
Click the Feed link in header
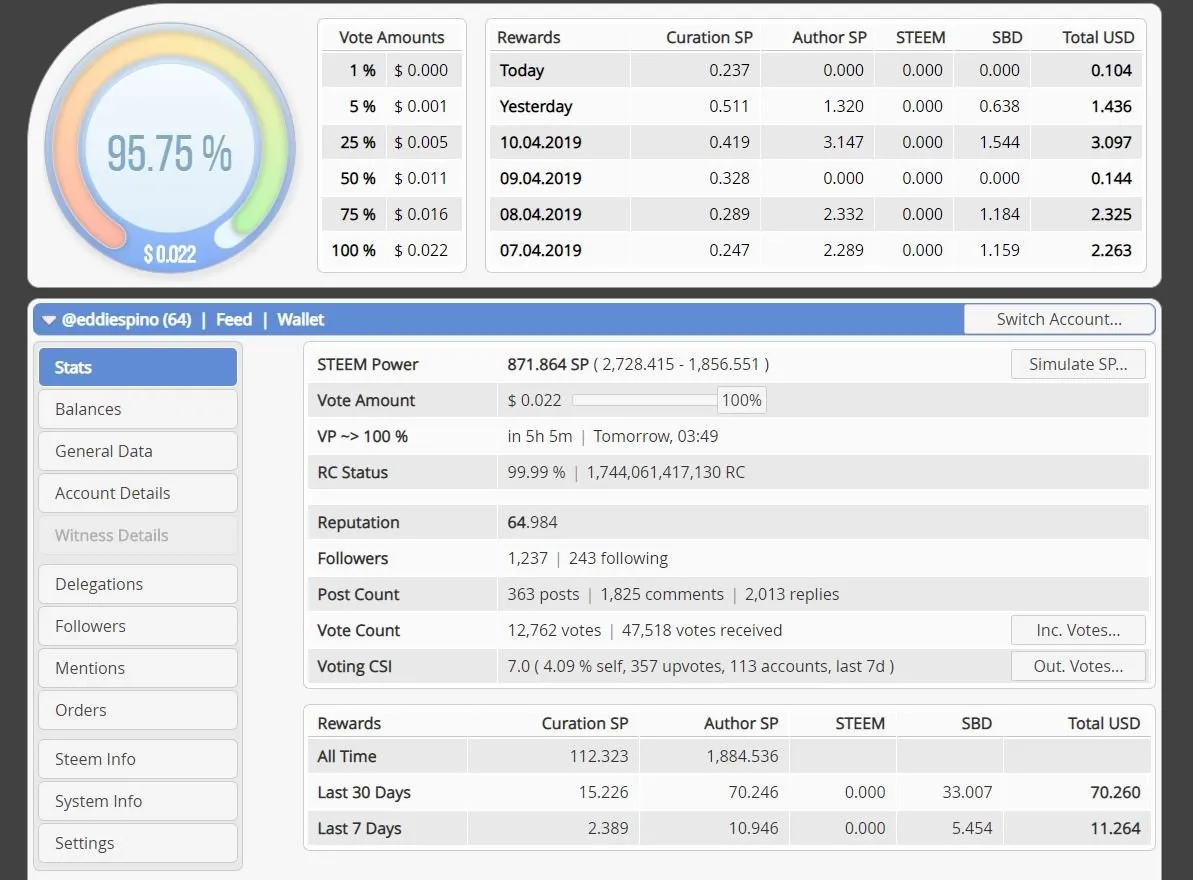(234, 320)
